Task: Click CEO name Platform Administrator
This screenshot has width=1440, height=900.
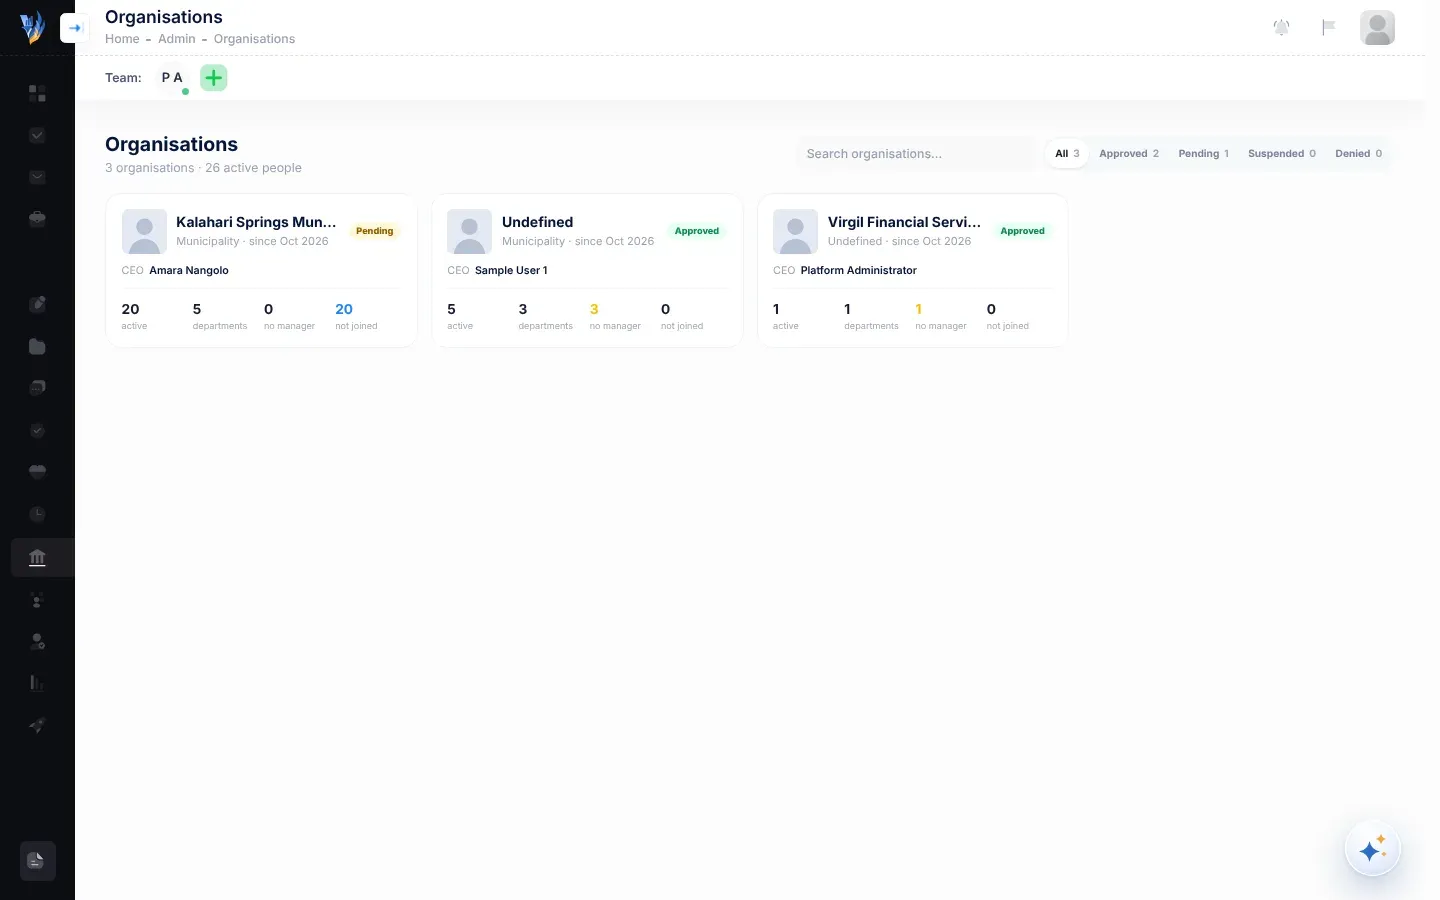Action: pos(858,271)
